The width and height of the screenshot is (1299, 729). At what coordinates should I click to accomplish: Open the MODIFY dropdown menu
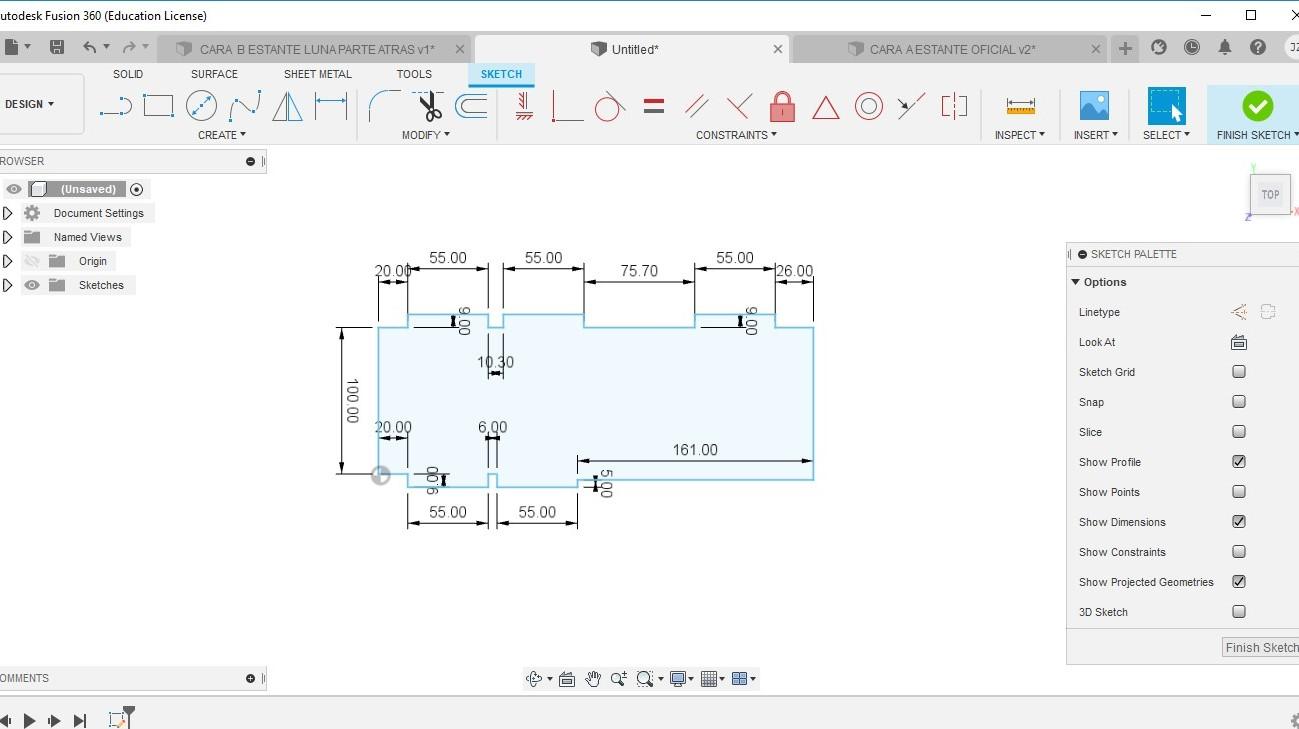point(426,135)
